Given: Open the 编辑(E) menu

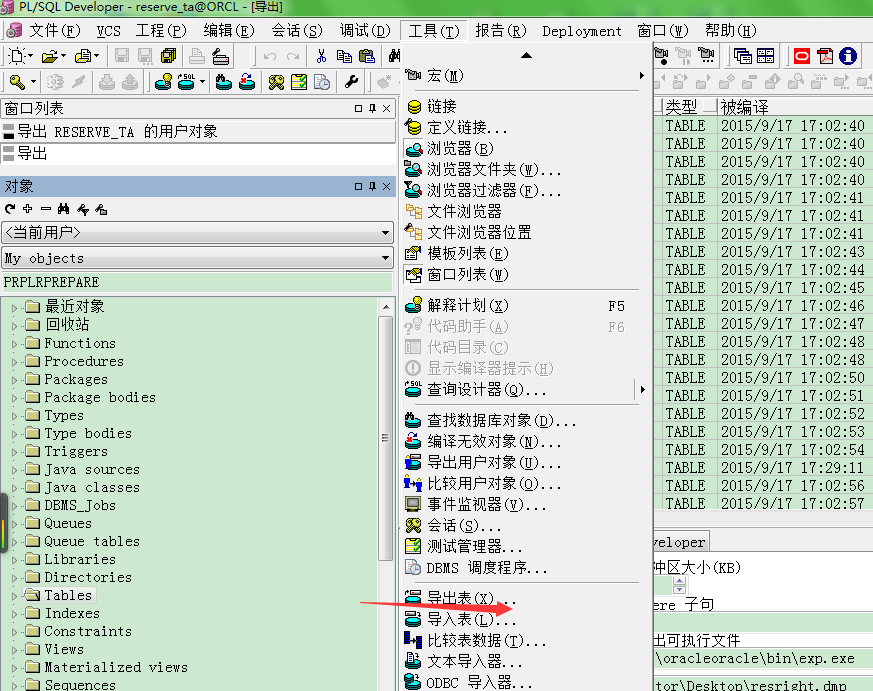Looking at the screenshot, I should click(229, 31).
